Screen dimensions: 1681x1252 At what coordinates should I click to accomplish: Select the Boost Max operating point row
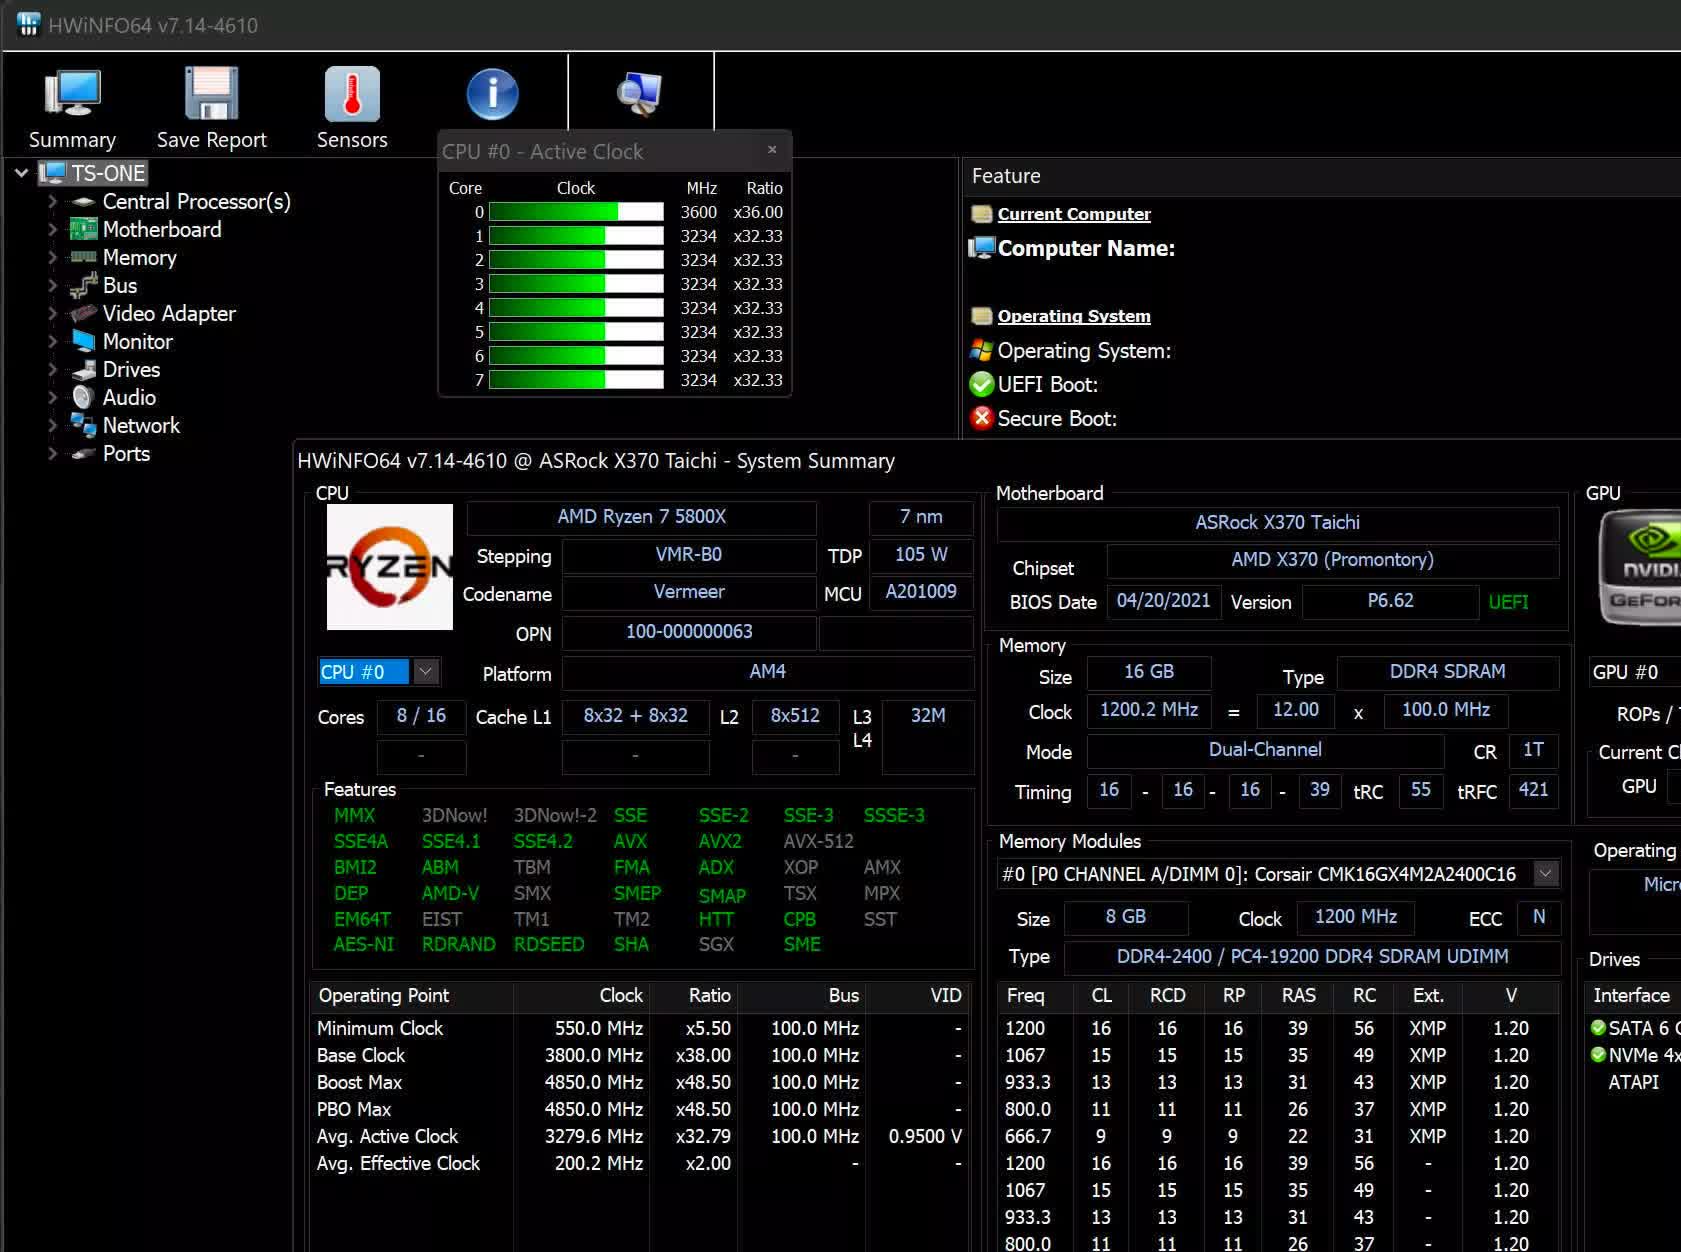[x=640, y=1082]
